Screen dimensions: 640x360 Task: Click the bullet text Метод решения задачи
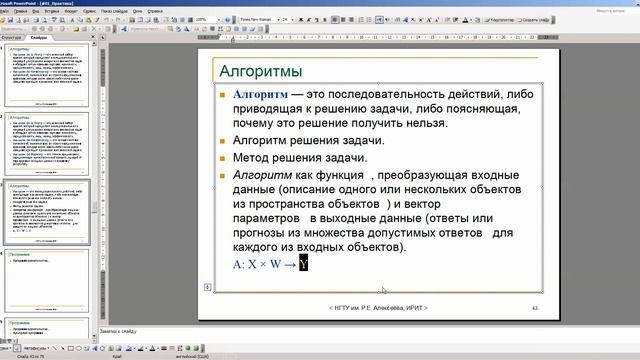(x=300, y=158)
